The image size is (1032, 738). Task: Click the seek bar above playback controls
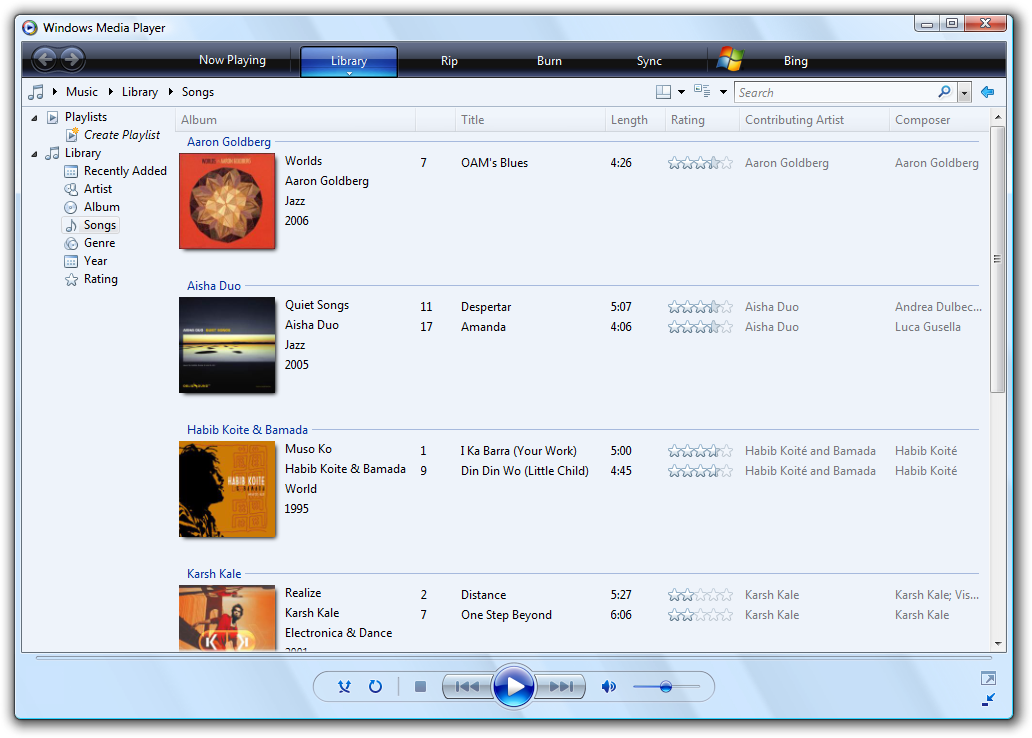click(513, 657)
